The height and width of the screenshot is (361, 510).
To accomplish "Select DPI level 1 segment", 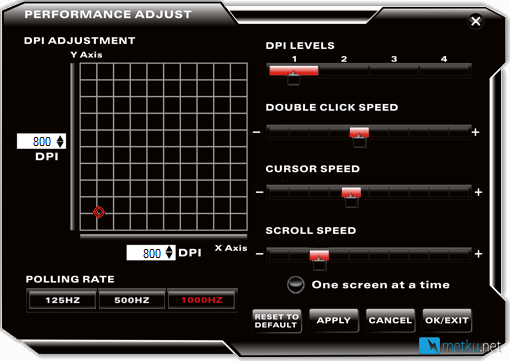I will [x=294, y=70].
